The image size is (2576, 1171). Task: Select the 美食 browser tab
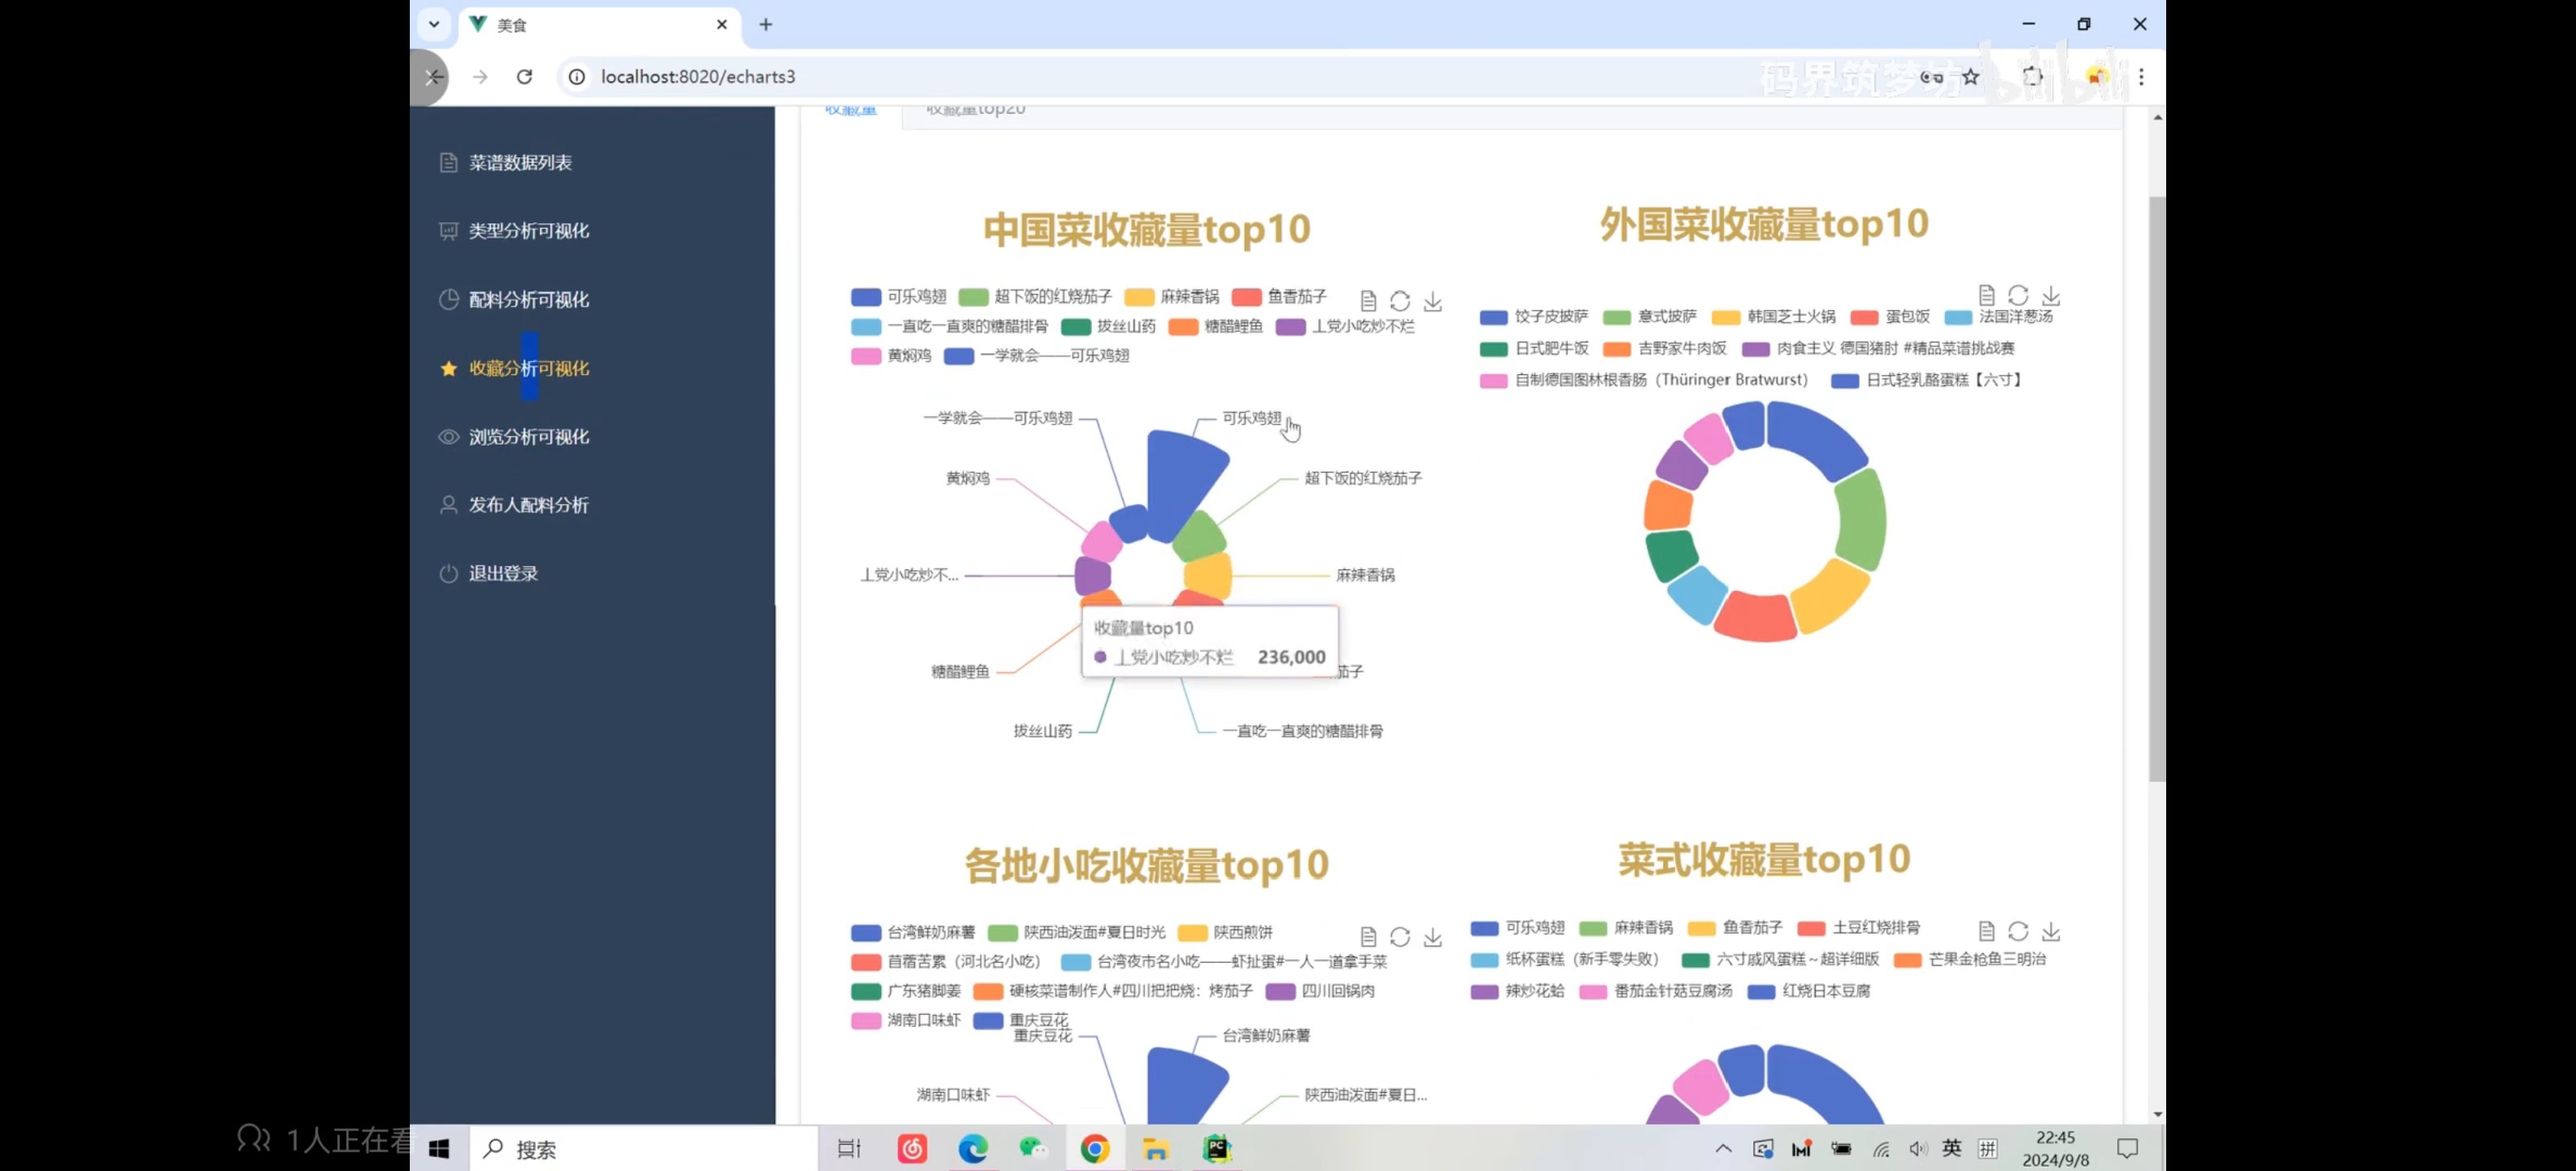point(600,25)
